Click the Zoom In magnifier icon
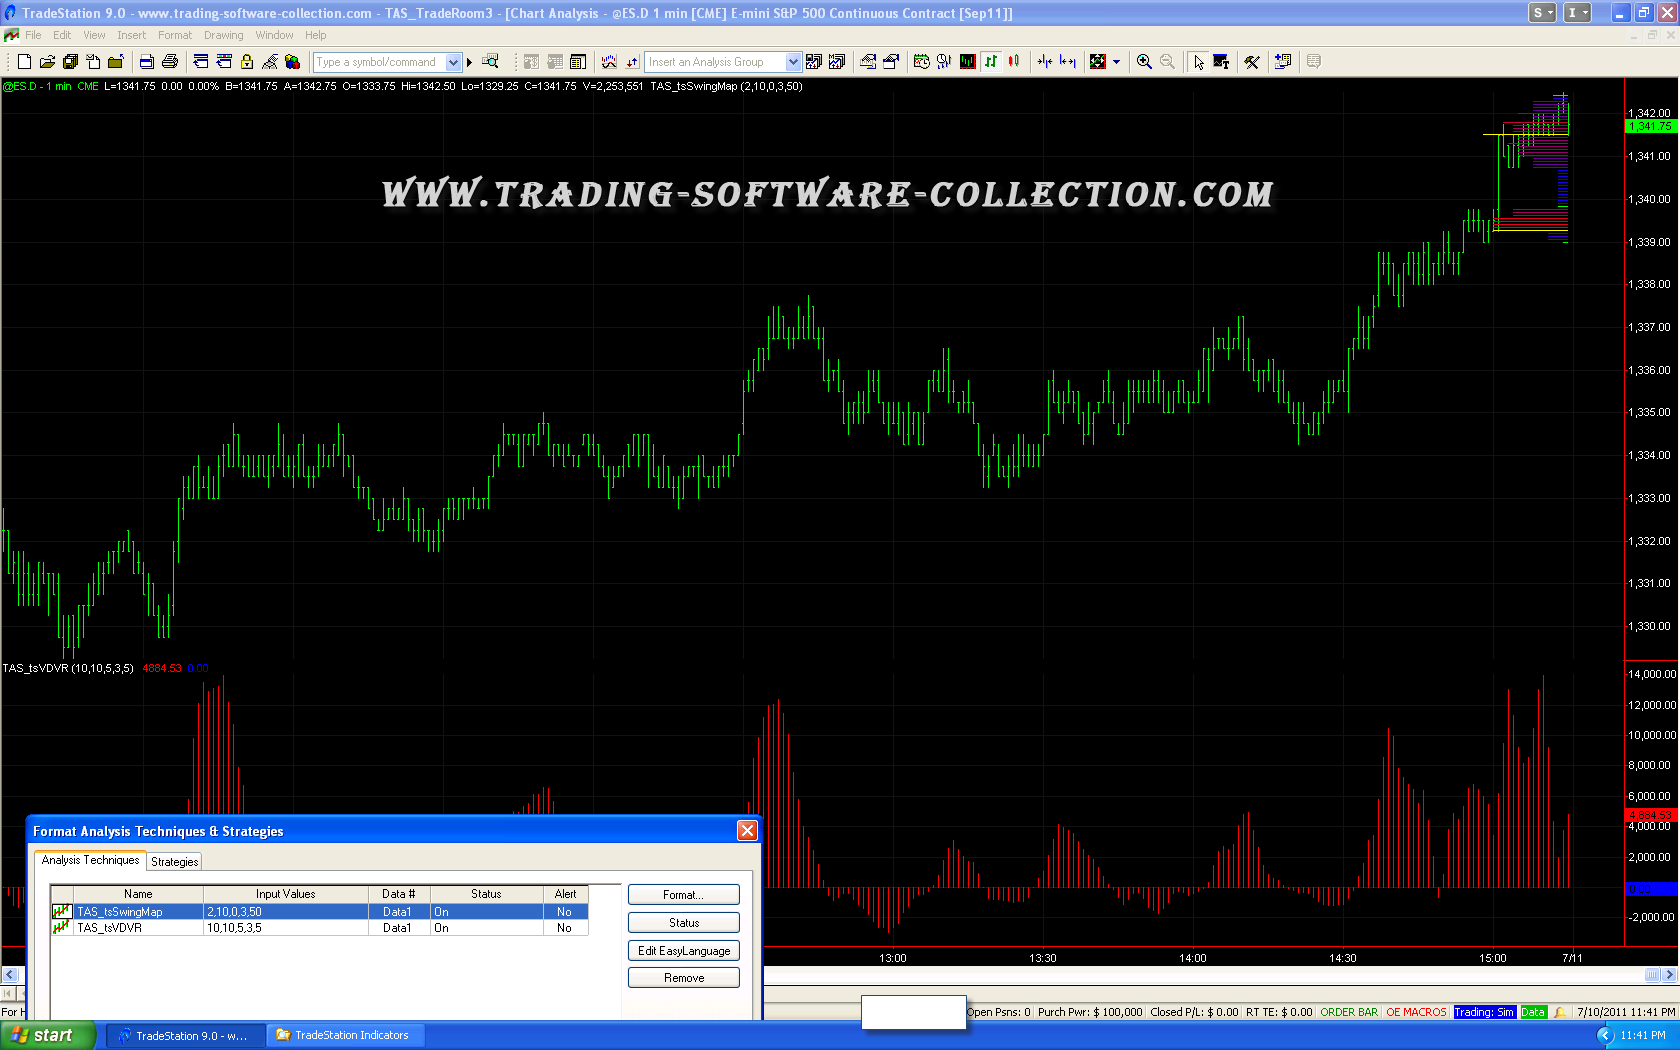 tap(1144, 62)
